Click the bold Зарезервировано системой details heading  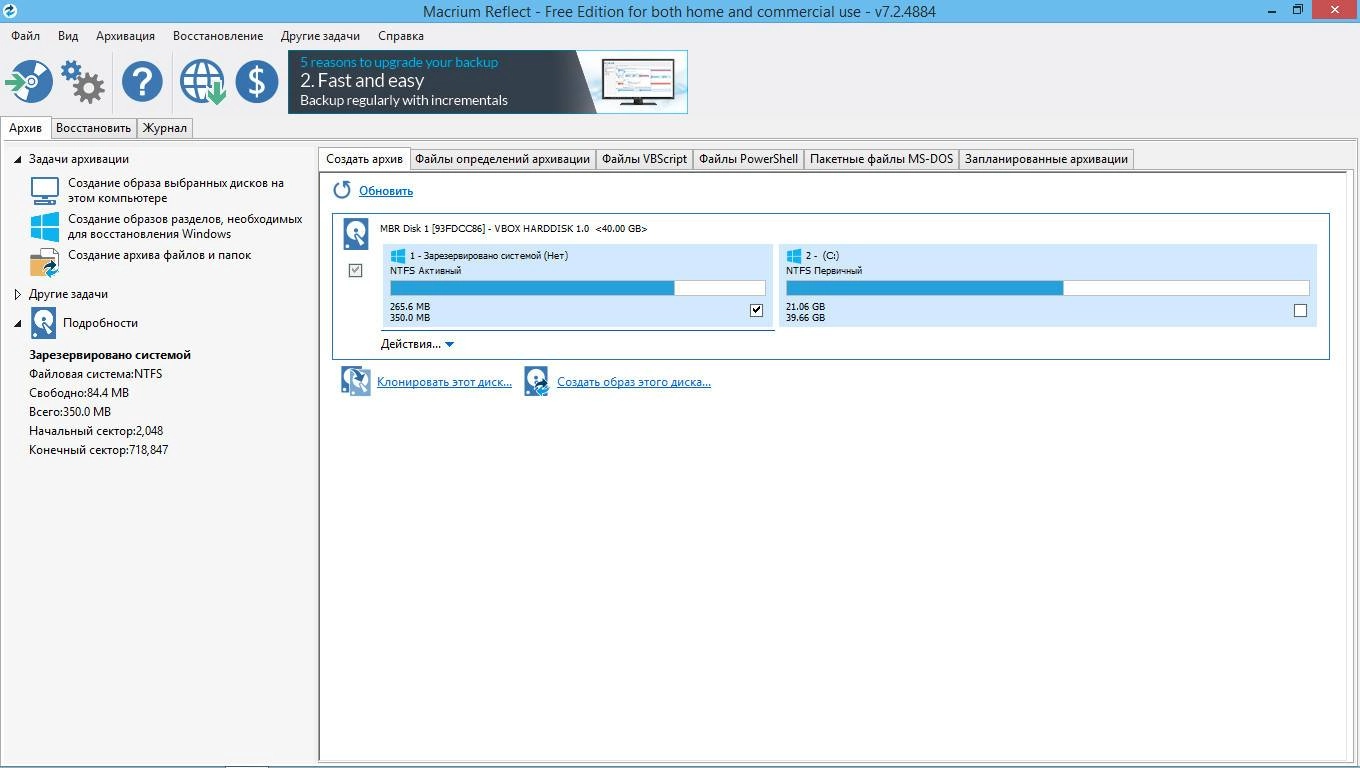tap(110, 355)
